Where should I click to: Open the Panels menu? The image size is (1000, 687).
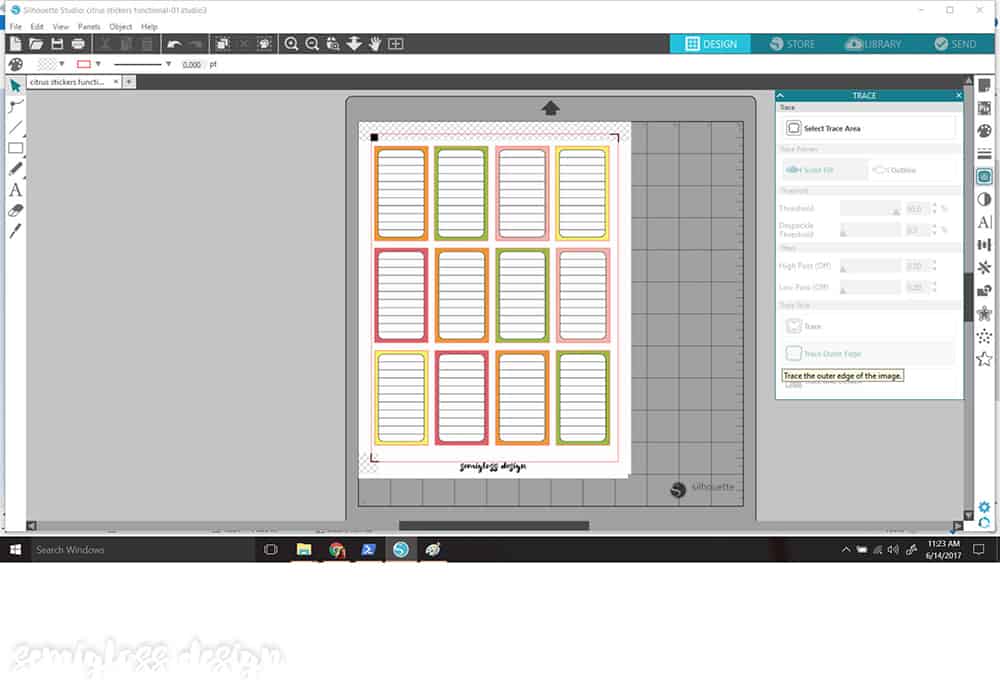pyautogui.click(x=89, y=27)
